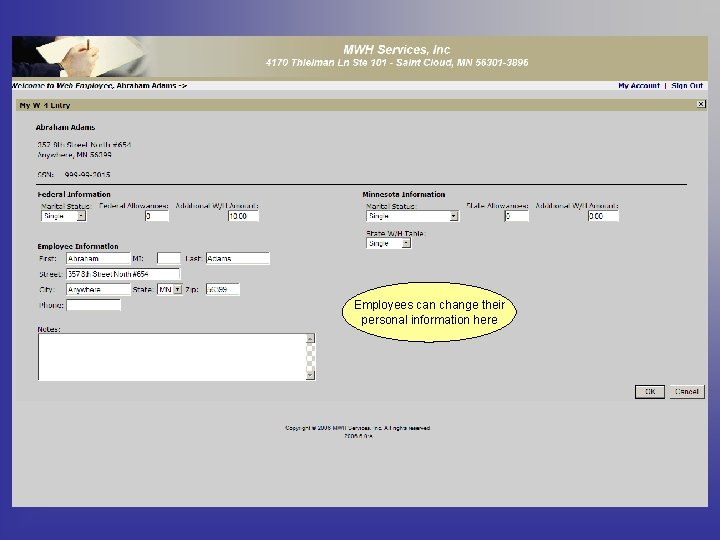Click the Anywhere, MN address line text

tap(74, 155)
